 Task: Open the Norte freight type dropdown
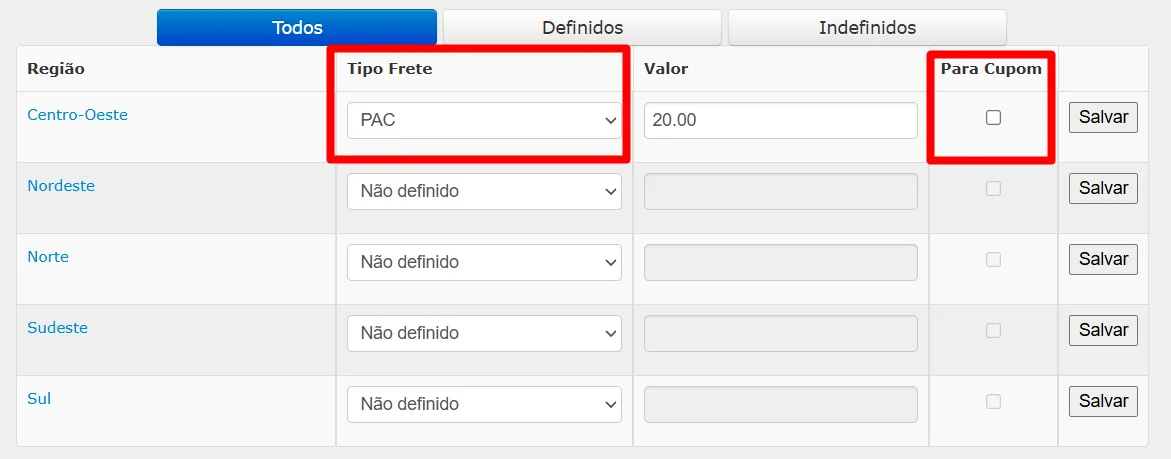point(484,262)
